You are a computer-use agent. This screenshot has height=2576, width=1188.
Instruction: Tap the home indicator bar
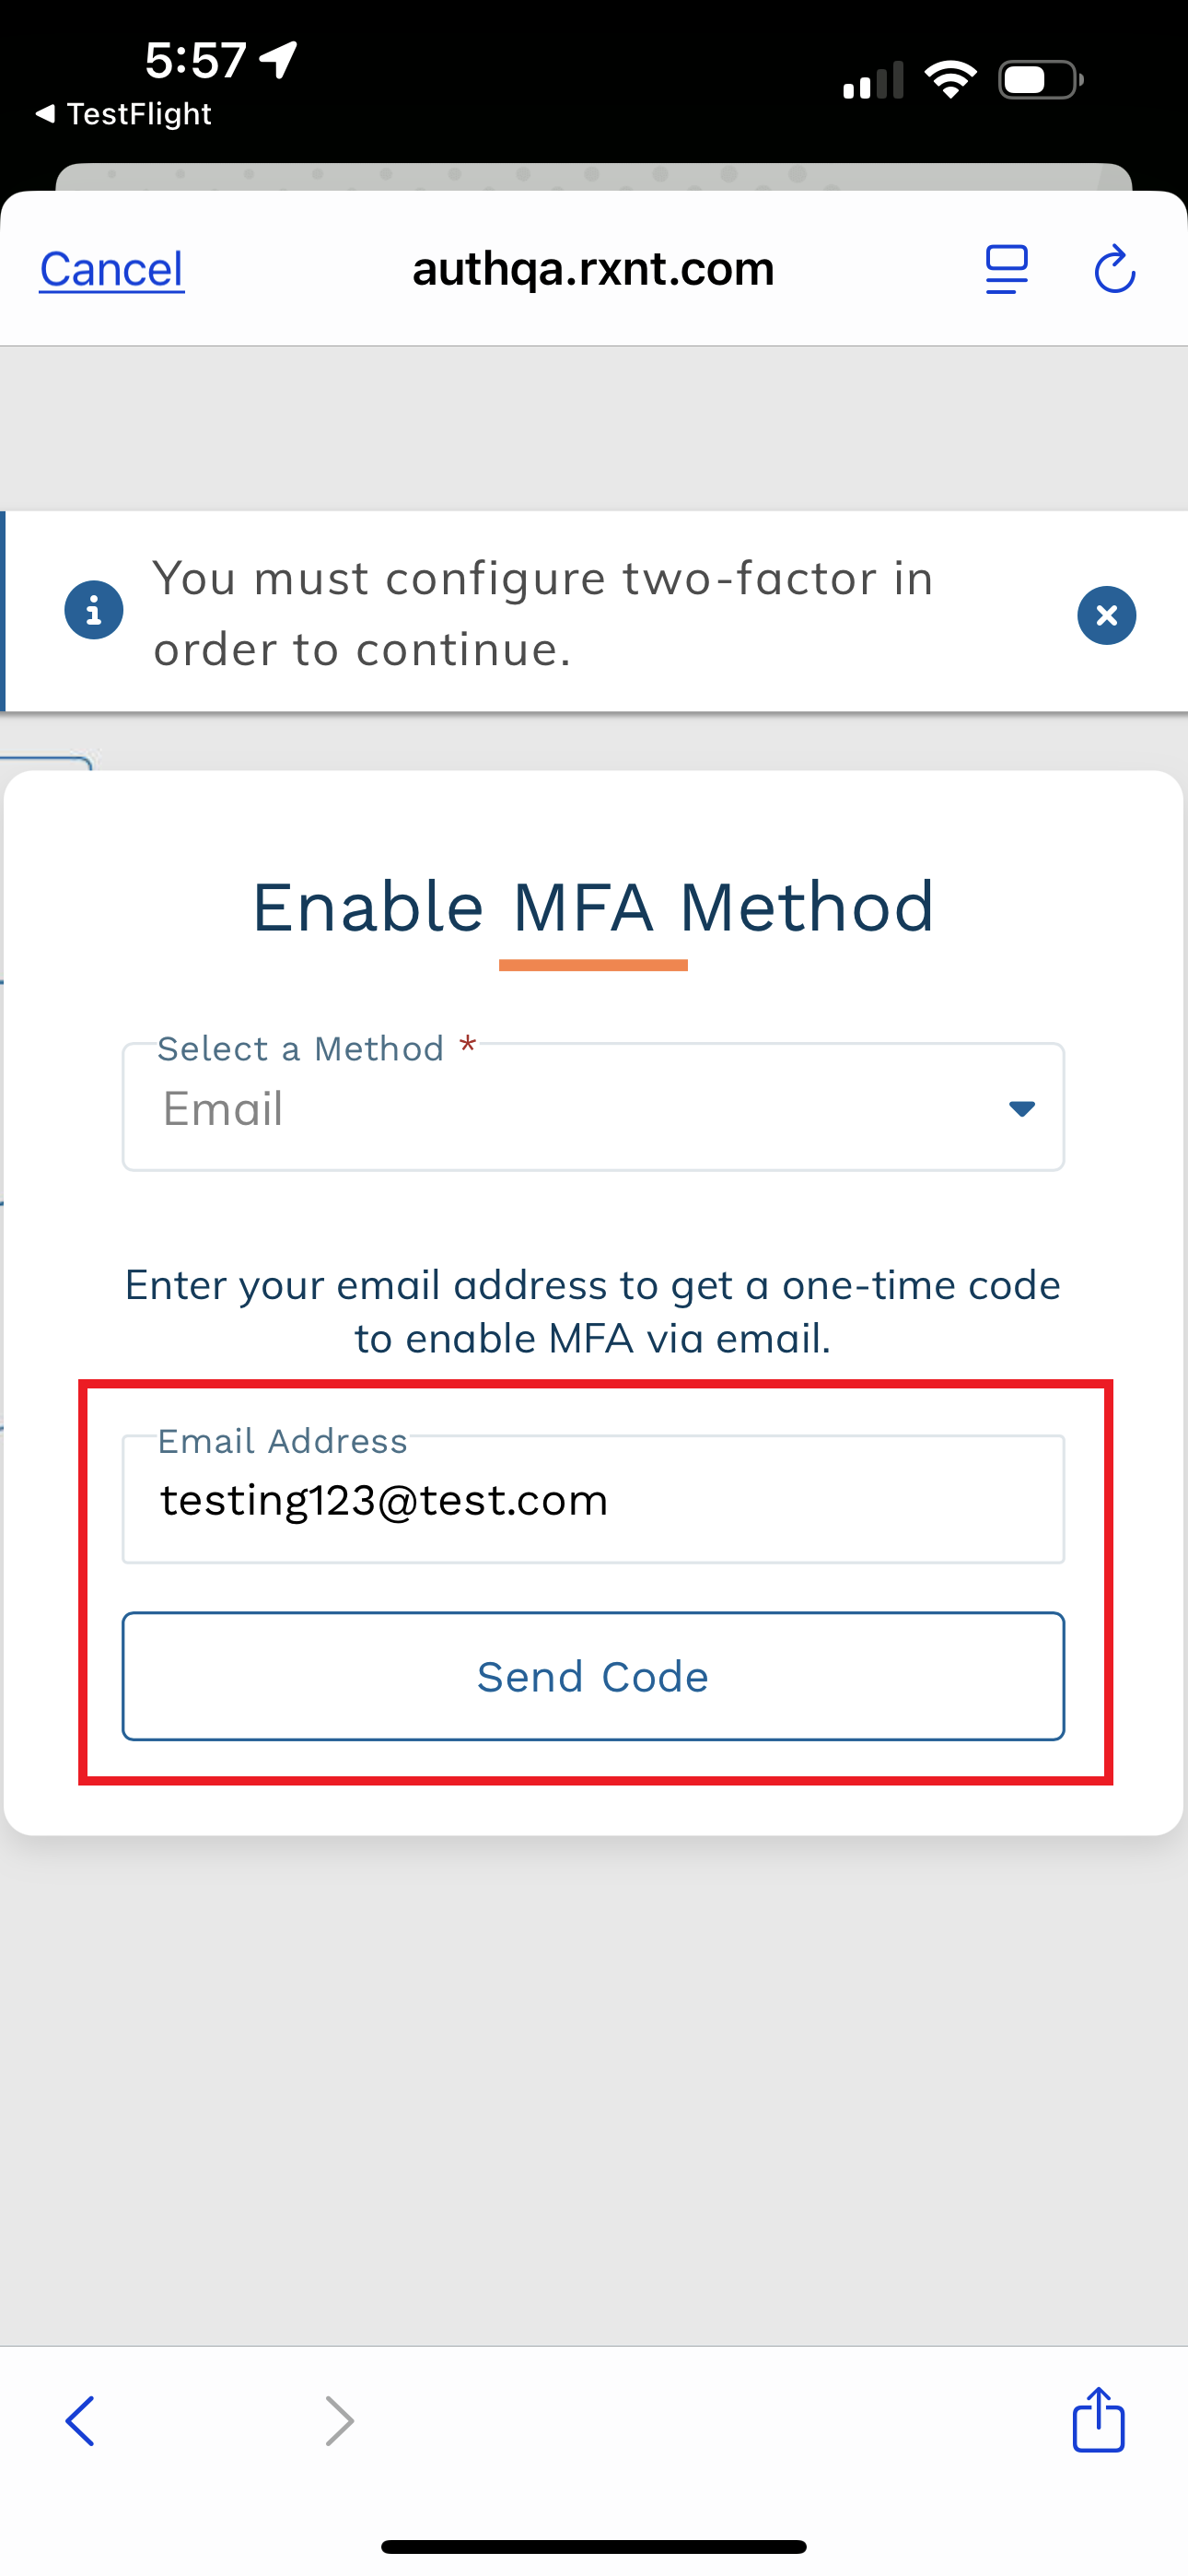[x=593, y=2546]
